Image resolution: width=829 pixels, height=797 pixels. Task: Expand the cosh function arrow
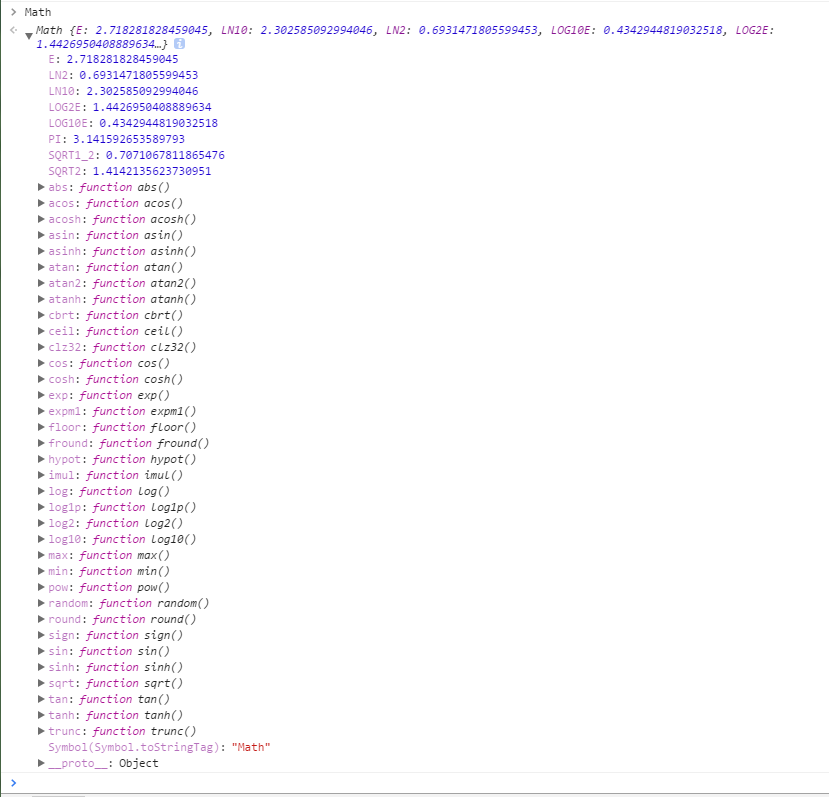[41, 379]
